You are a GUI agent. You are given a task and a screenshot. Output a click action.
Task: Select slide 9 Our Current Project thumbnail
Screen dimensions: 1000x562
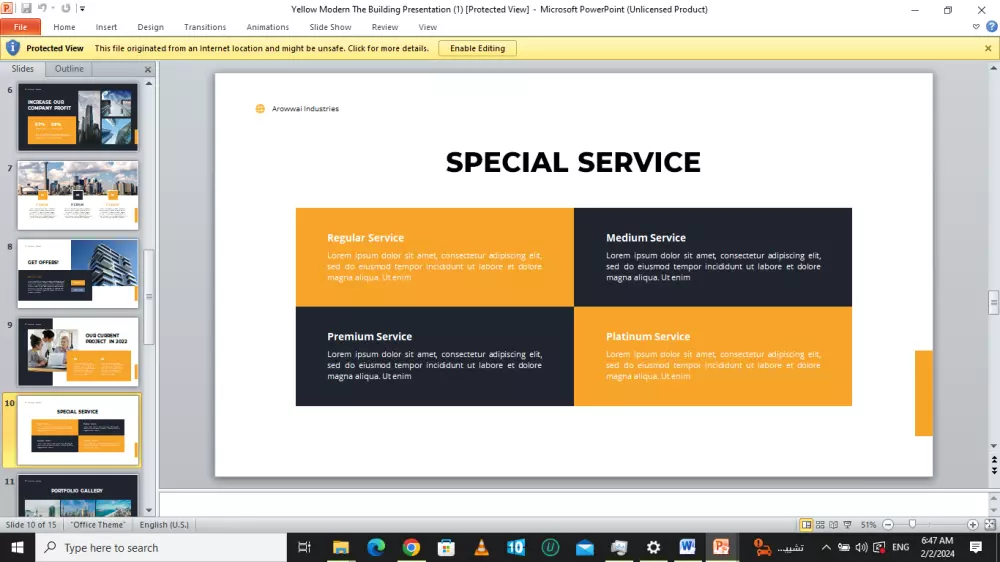point(78,351)
